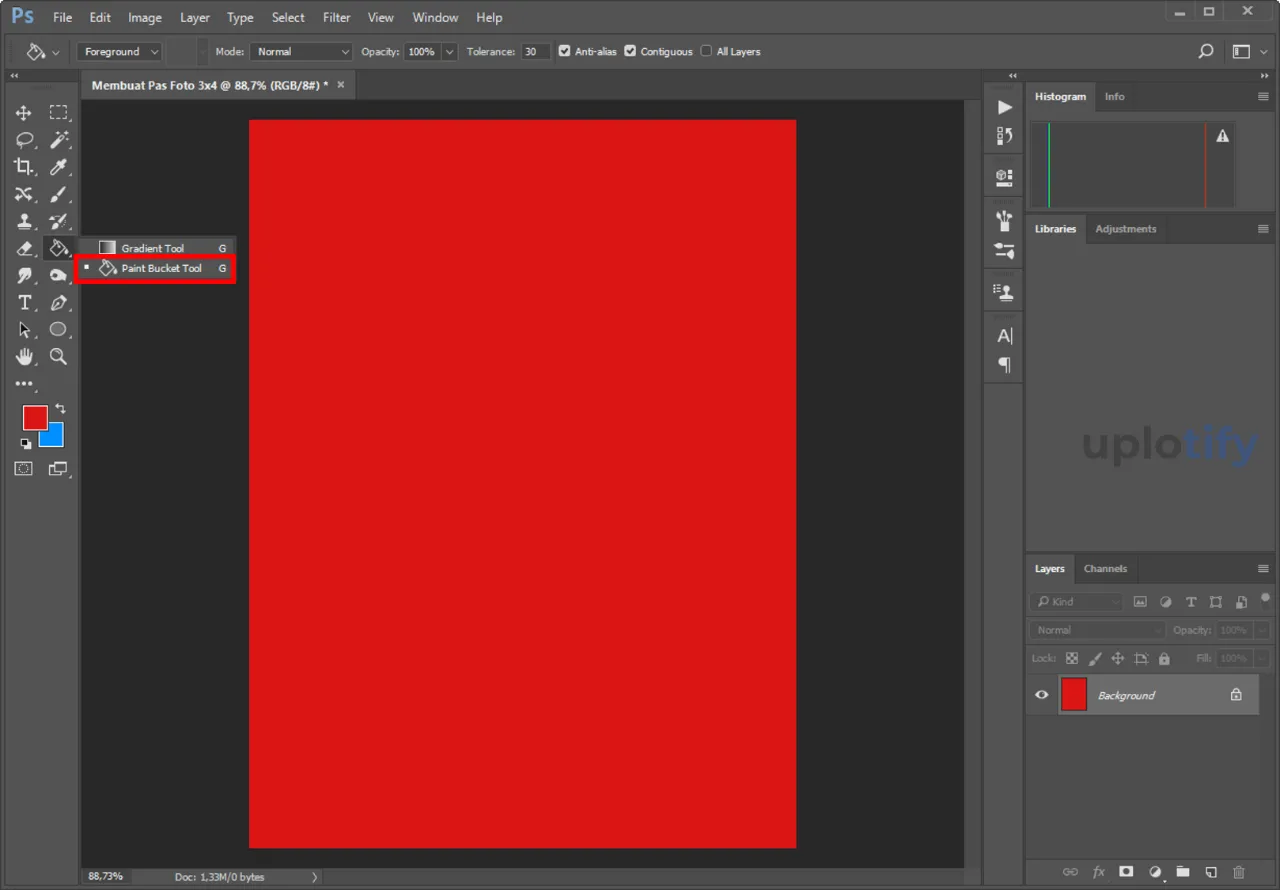Select the Hand tool

[24, 356]
